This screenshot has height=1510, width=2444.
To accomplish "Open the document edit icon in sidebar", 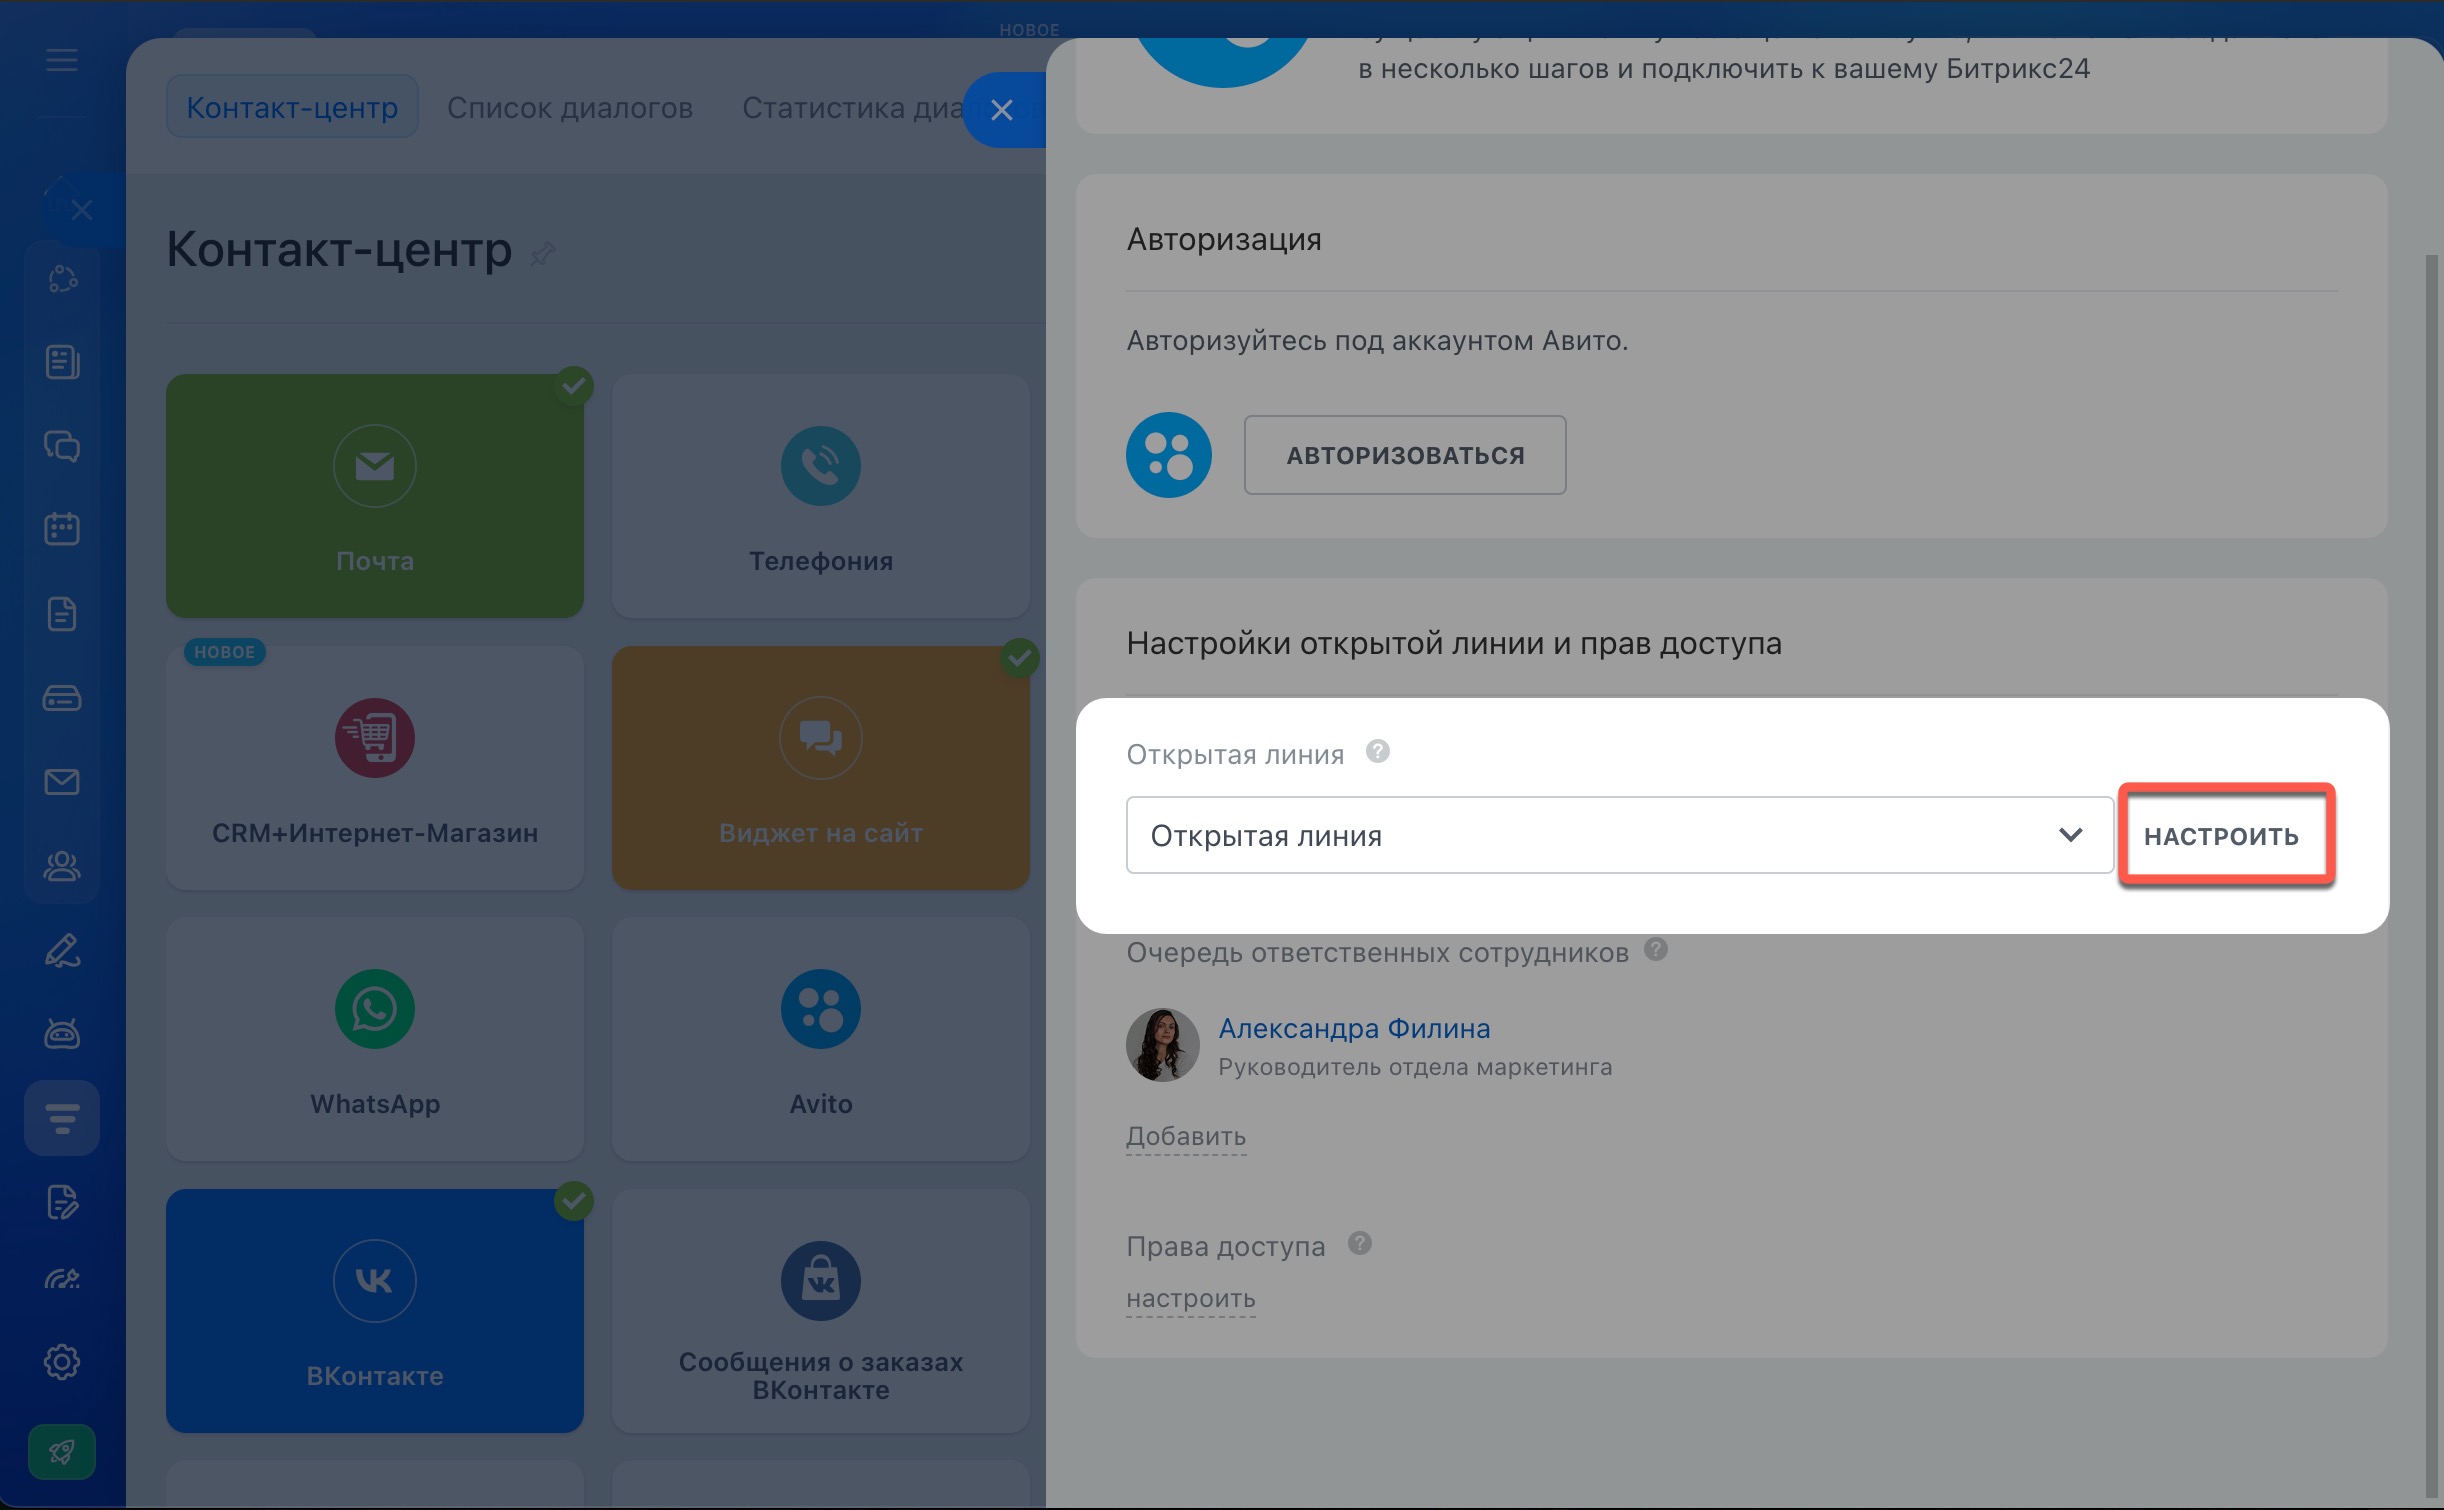I will point(62,1202).
